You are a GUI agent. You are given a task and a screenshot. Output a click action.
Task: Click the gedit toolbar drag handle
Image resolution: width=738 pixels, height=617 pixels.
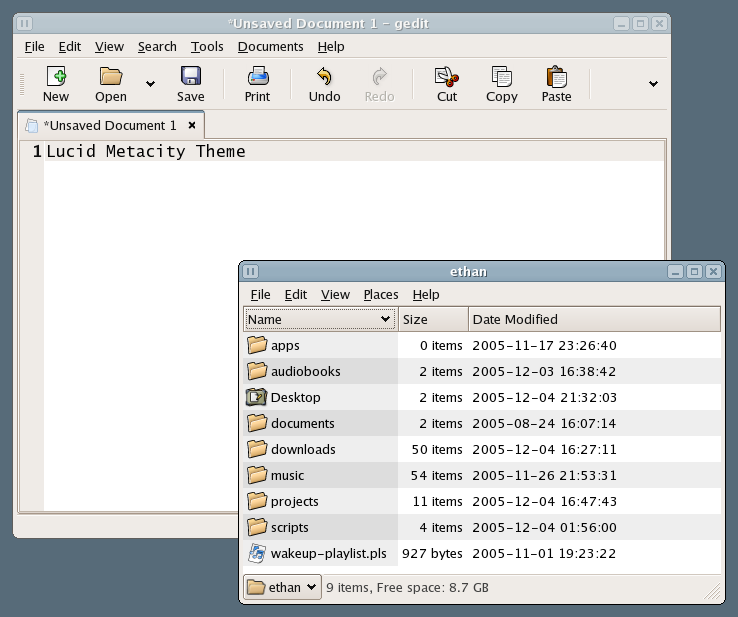tap(22, 84)
